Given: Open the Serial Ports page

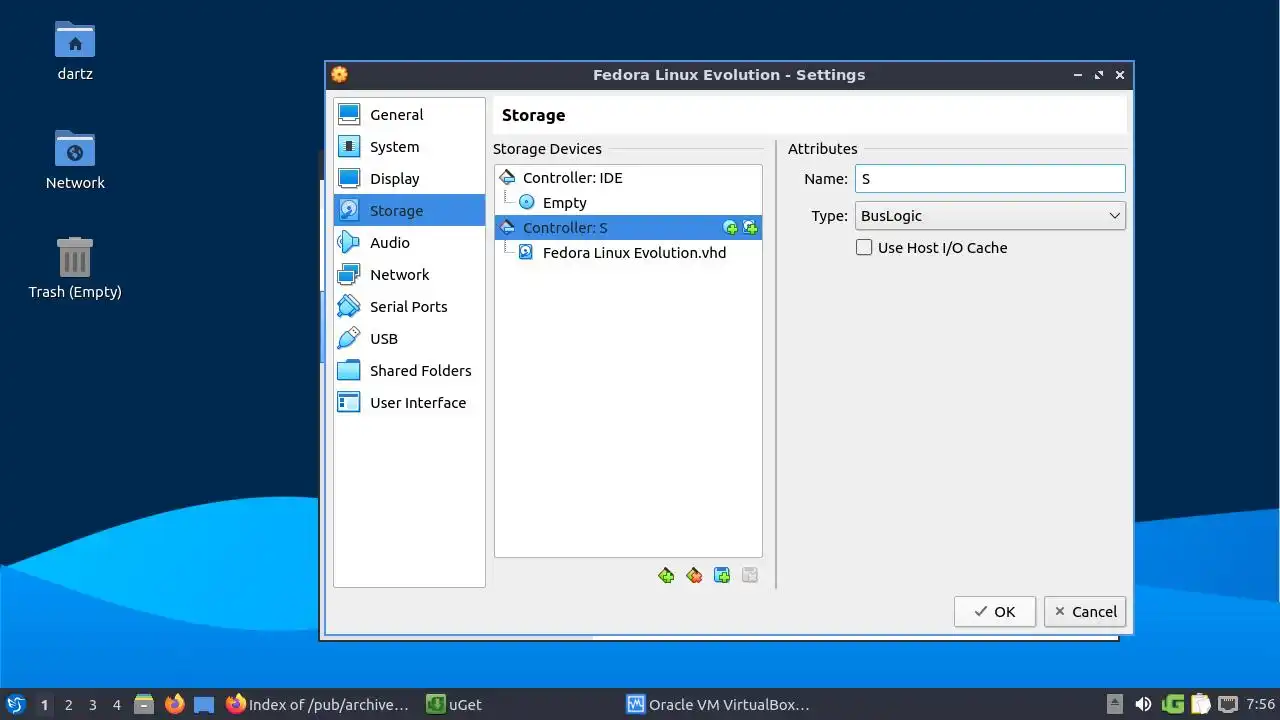Looking at the screenshot, I should coord(409,307).
